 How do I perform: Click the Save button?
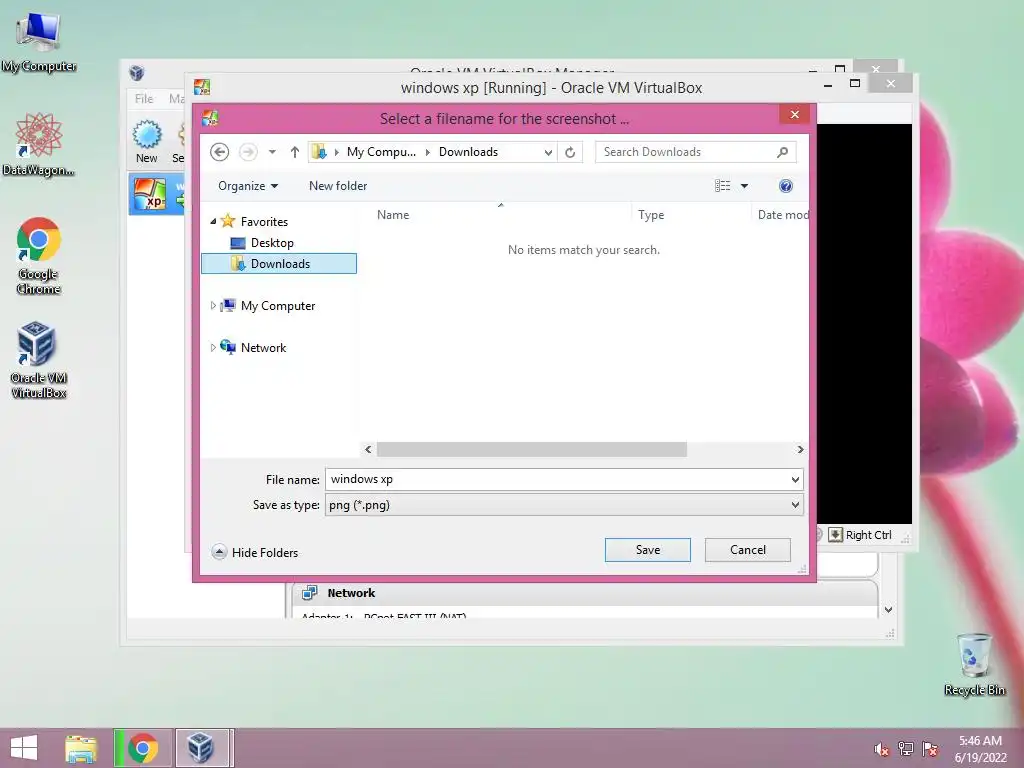pyautogui.click(x=647, y=550)
